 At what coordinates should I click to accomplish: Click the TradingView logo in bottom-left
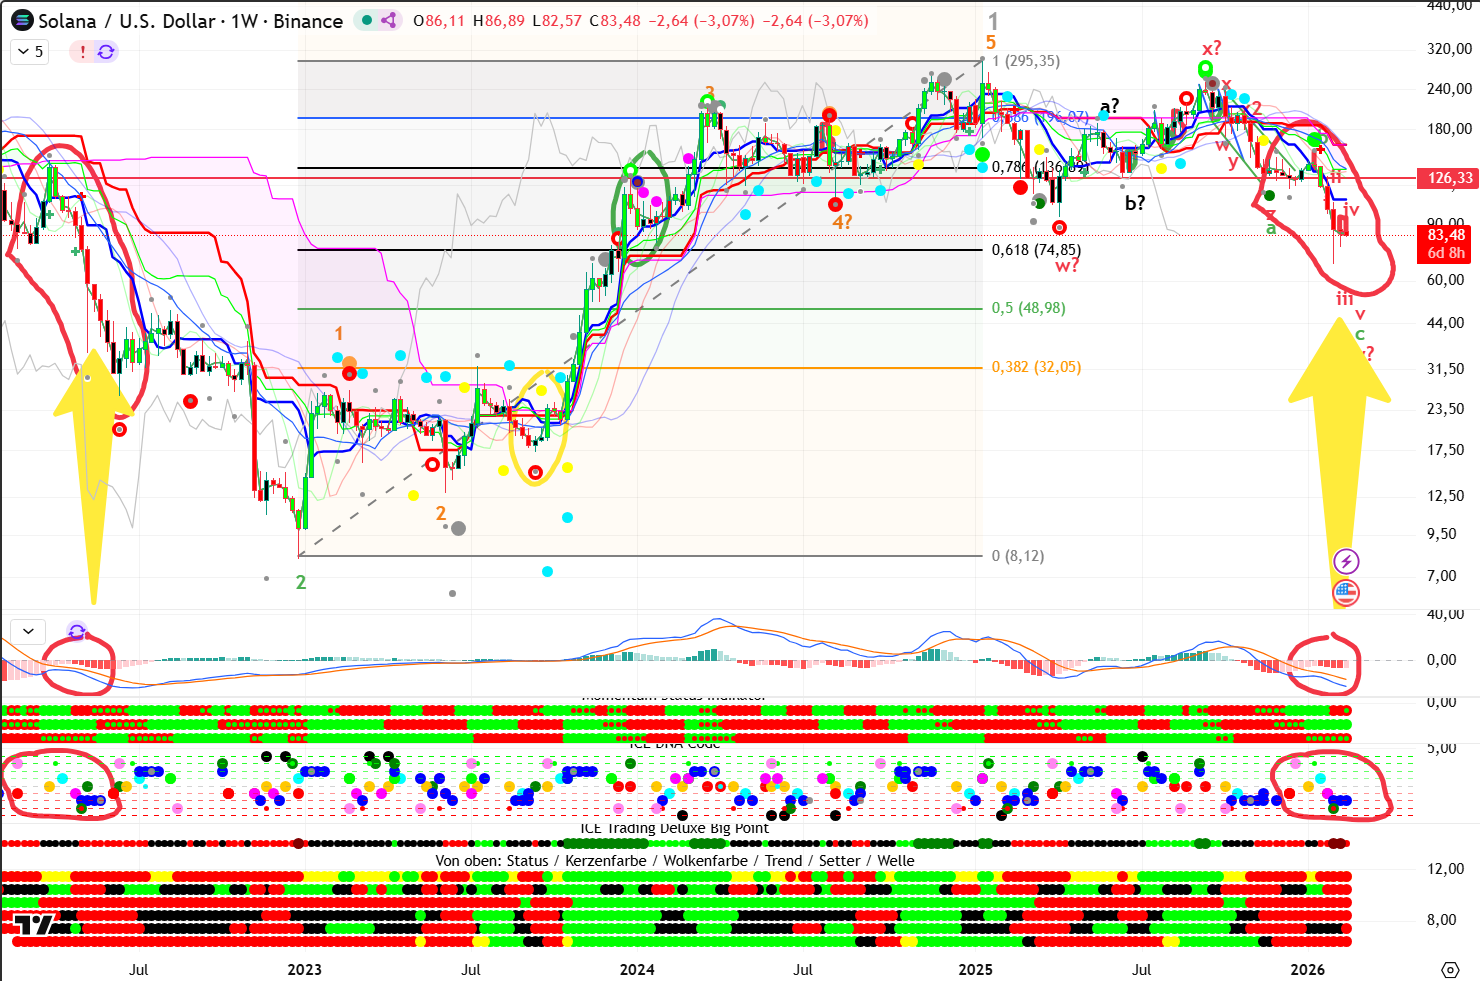click(x=34, y=925)
